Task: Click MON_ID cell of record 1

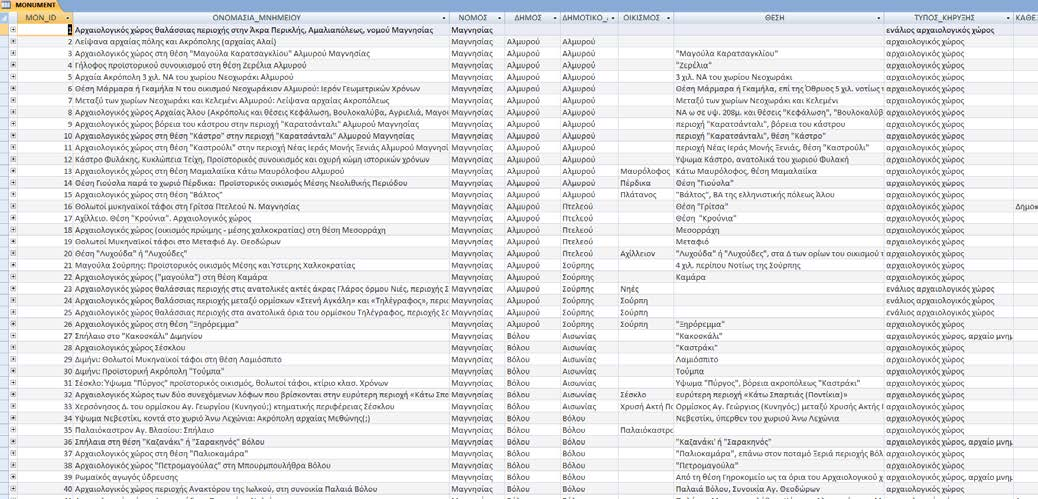Action: click(45, 30)
